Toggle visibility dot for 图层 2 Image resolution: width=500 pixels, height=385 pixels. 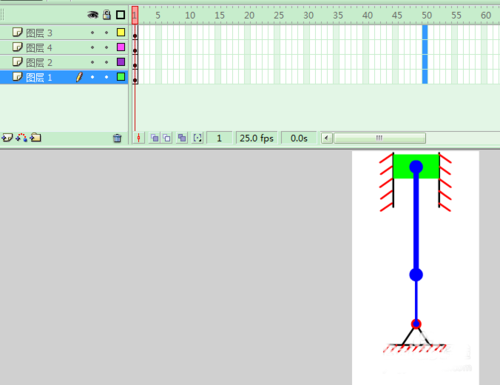click(92, 62)
